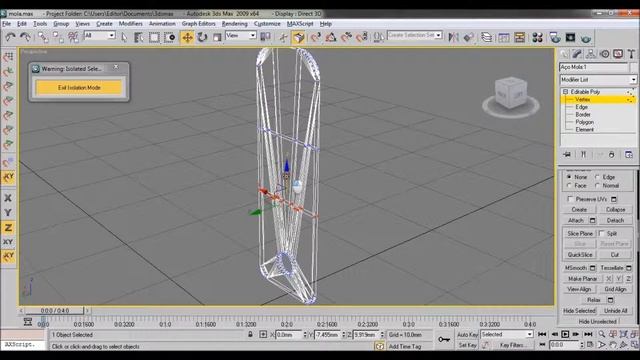Open the Modifiers menu
Image resolution: width=640 pixels, height=360 pixels.
pos(131,24)
